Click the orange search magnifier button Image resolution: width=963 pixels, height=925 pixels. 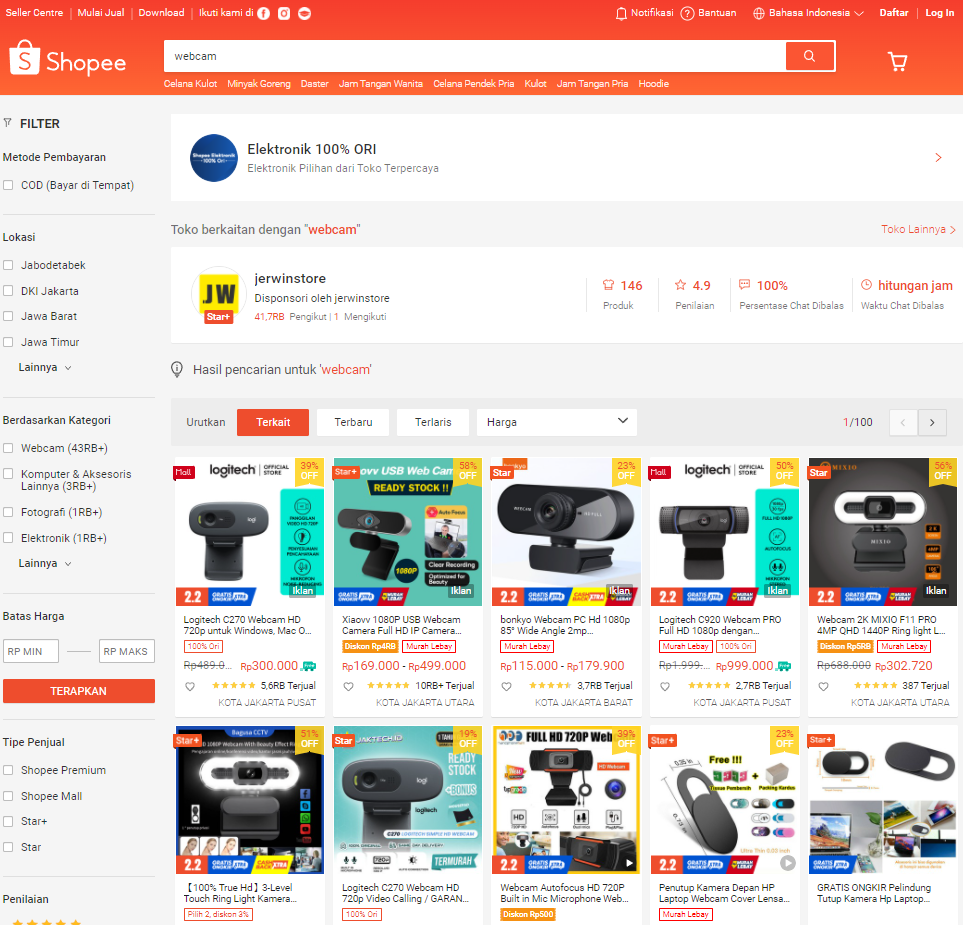pyautogui.click(x=809, y=56)
